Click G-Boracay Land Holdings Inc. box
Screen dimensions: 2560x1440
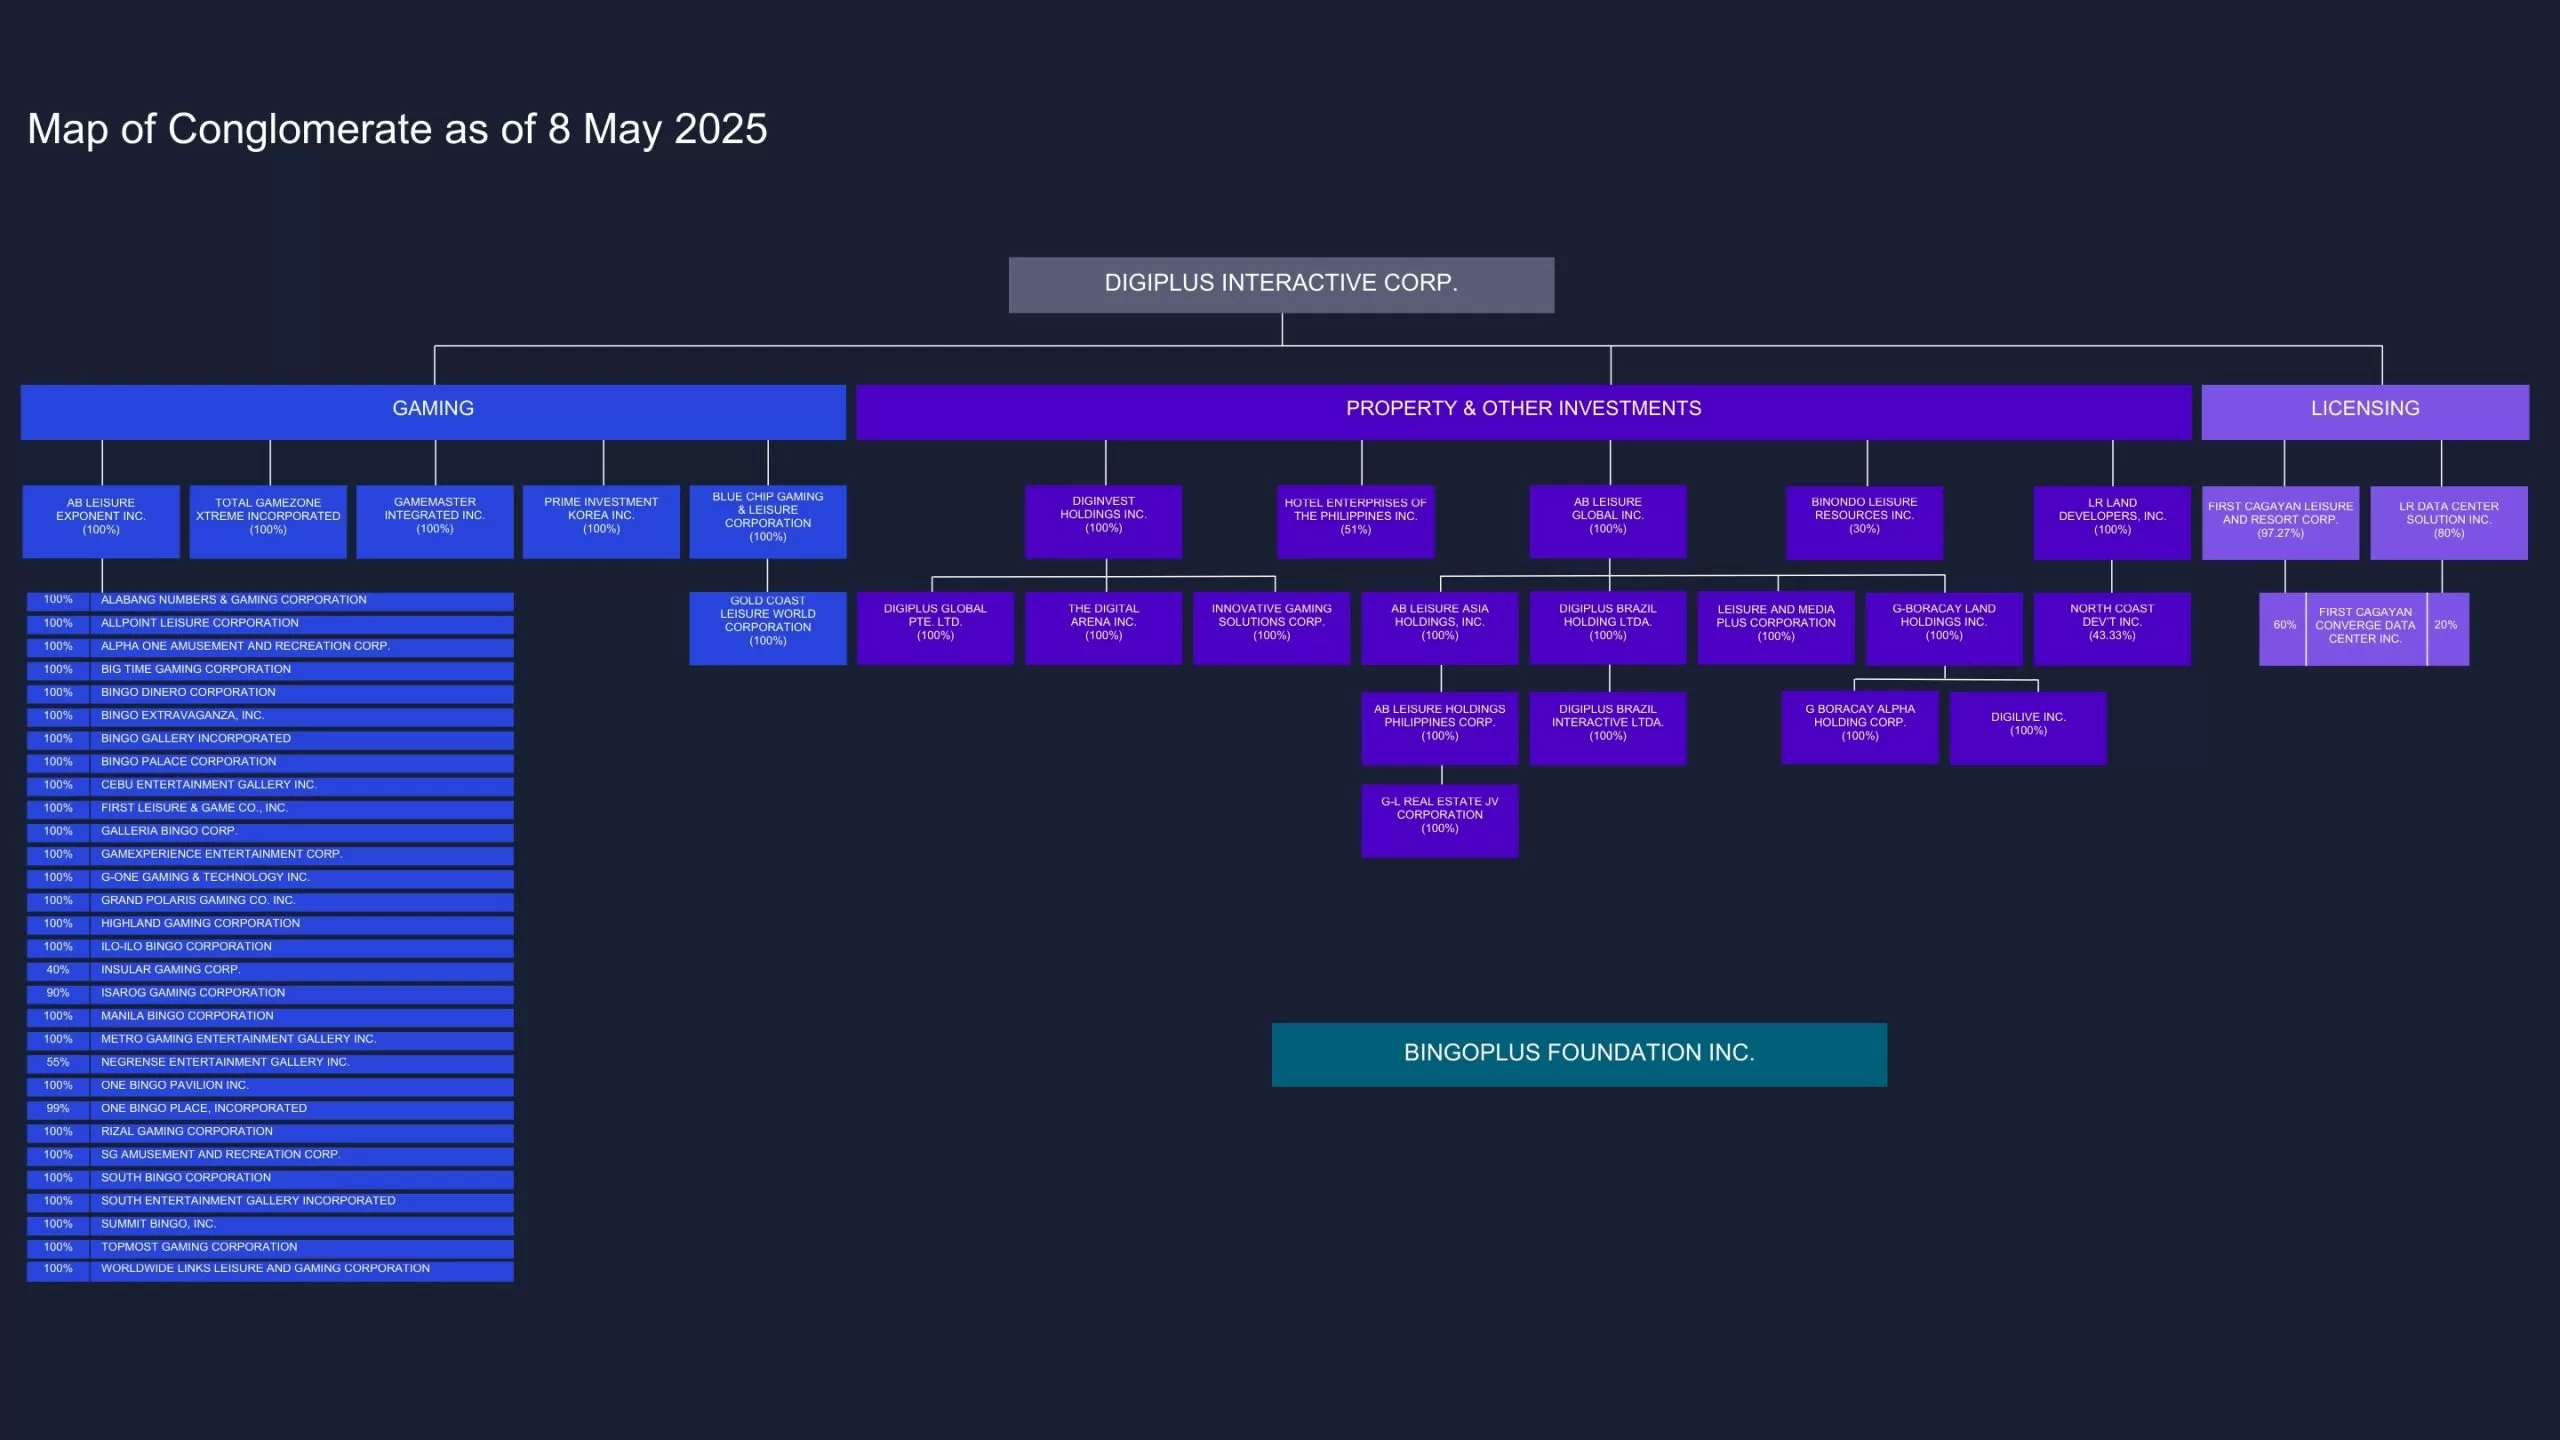pos(1944,628)
